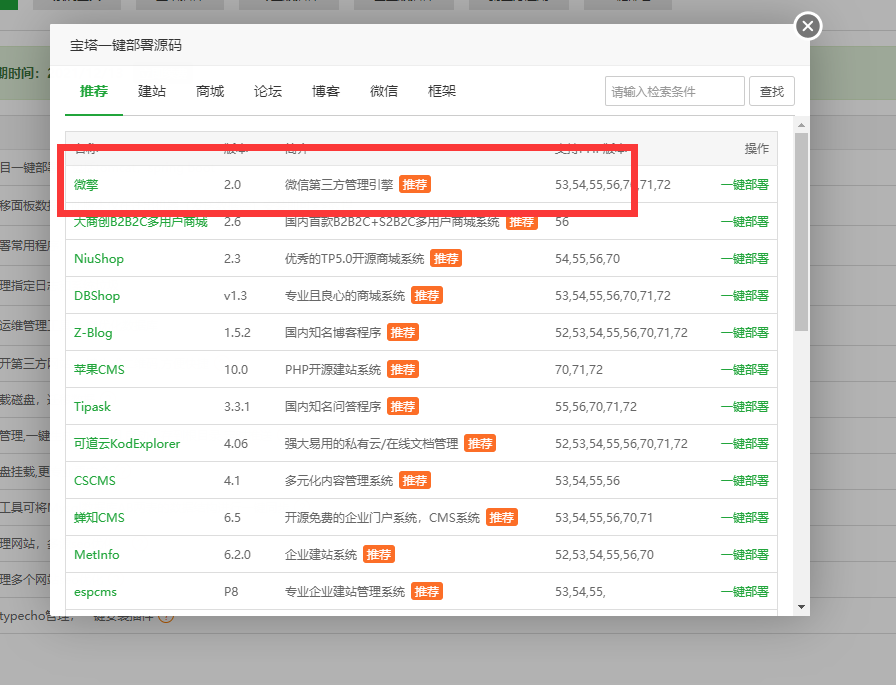Open the CSCMS link
This screenshot has width=896, height=685.
[95, 480]
